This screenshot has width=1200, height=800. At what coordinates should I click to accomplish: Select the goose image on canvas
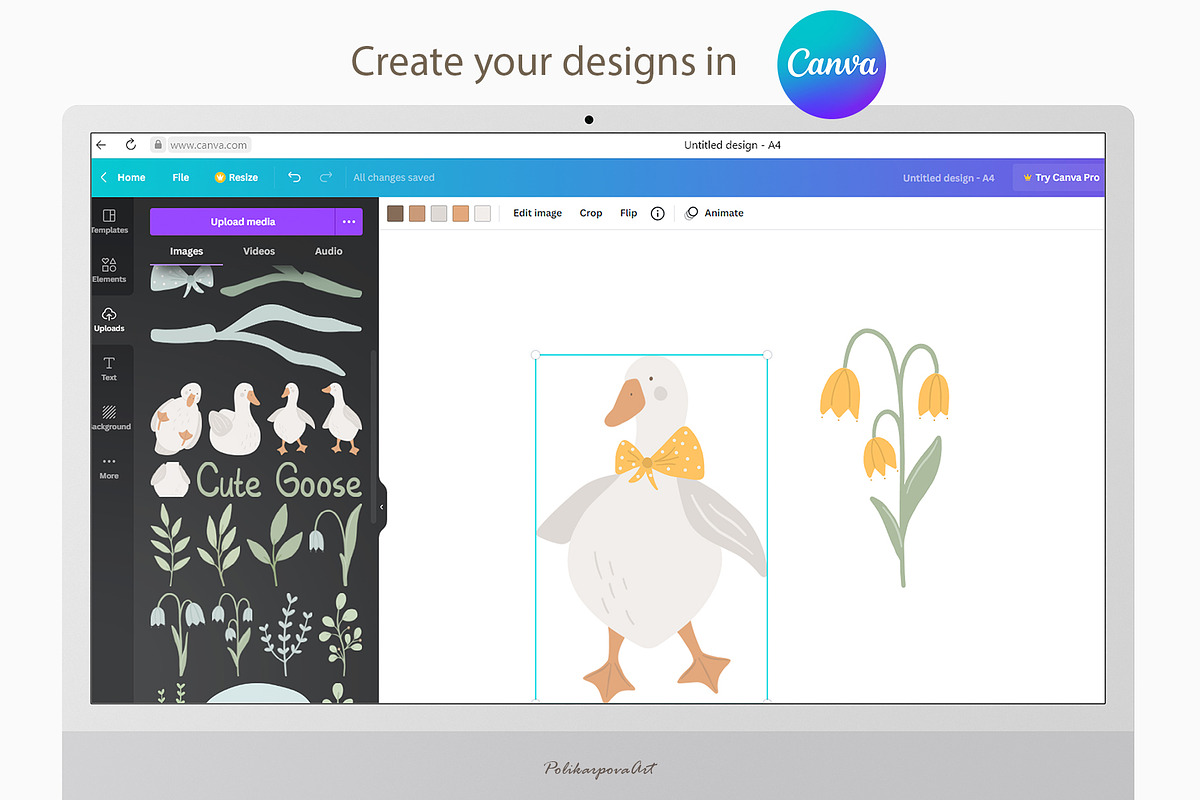coord(651,529)
